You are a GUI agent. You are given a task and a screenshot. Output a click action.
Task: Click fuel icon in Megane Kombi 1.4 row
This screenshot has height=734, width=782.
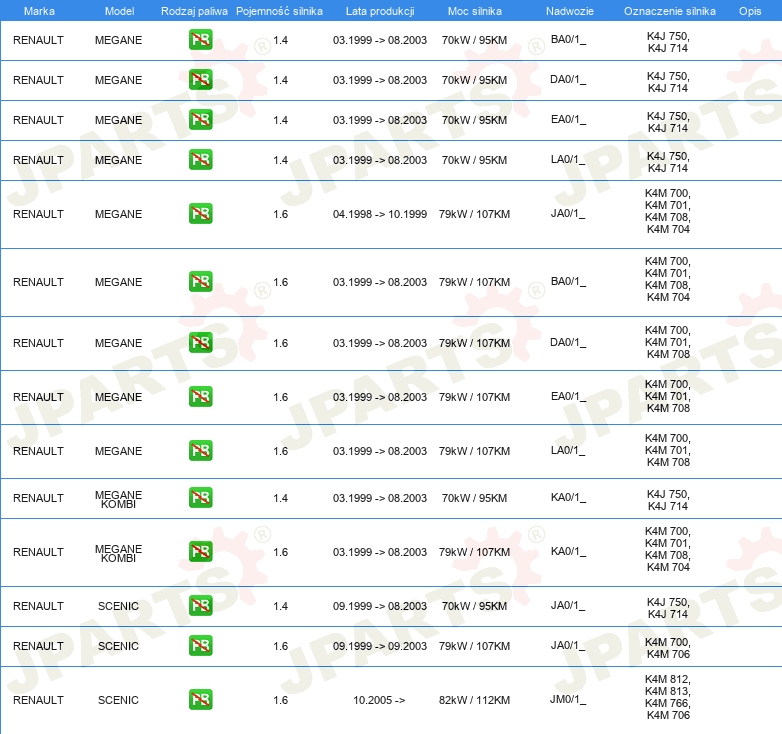(x=200, y=498)
